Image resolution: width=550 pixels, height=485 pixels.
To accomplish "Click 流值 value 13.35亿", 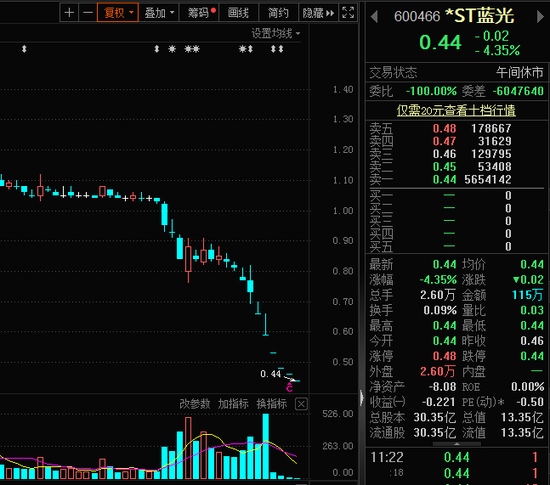I will point(522,433).
